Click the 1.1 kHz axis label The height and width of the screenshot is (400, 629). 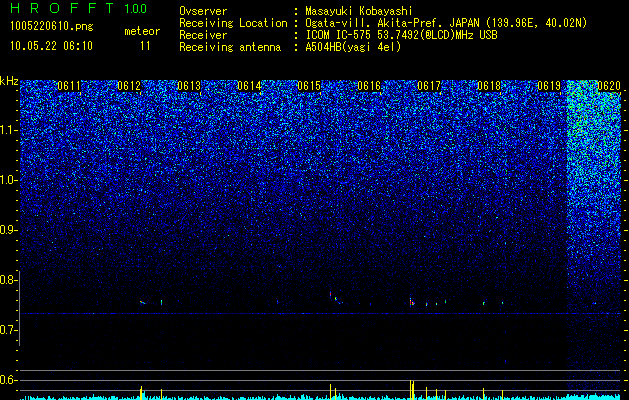[x=8, y=130]
